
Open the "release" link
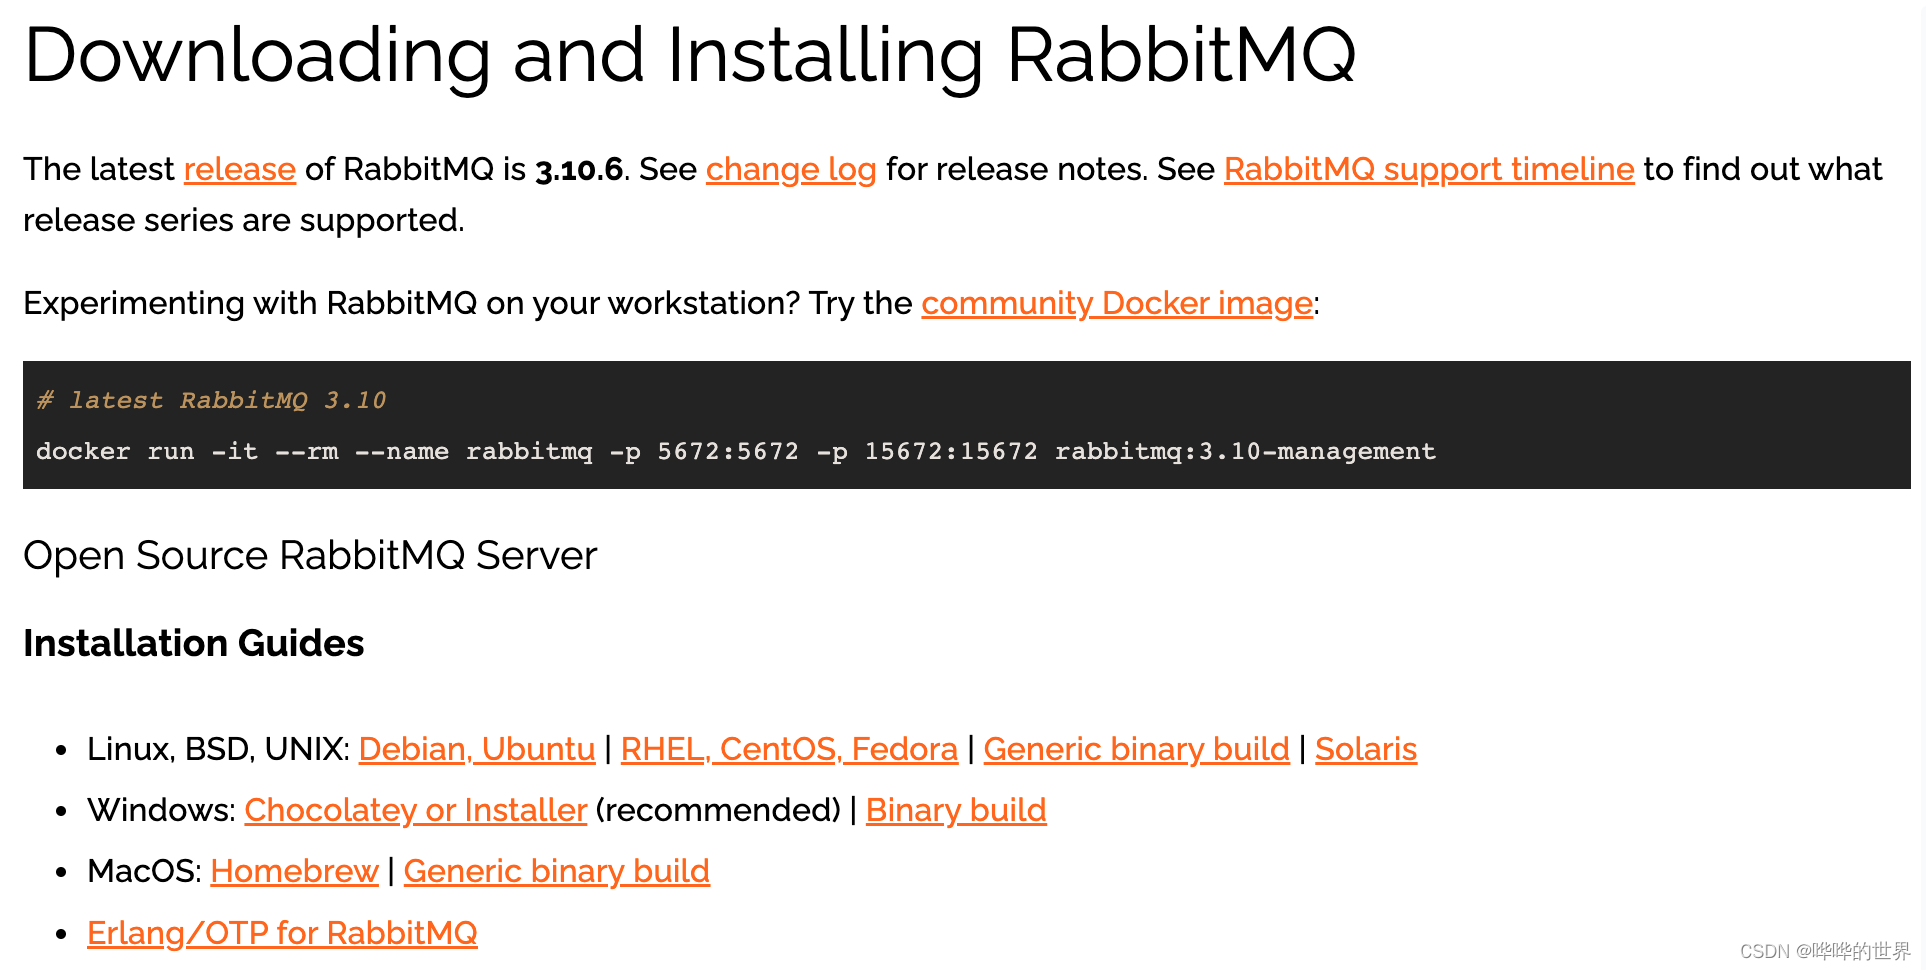(239, 170)
